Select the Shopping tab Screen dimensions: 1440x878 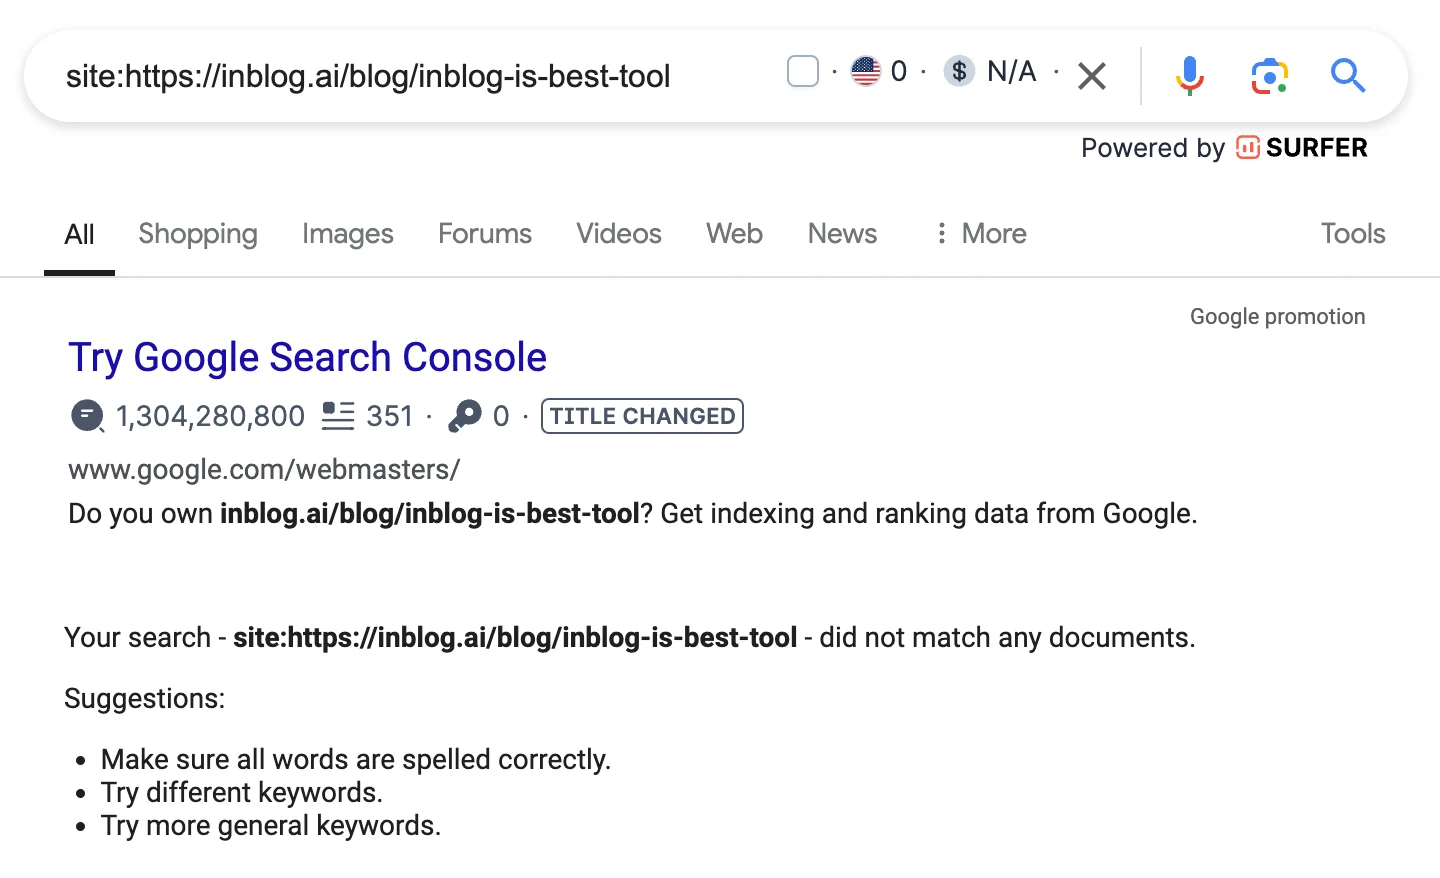pos(198,234)
